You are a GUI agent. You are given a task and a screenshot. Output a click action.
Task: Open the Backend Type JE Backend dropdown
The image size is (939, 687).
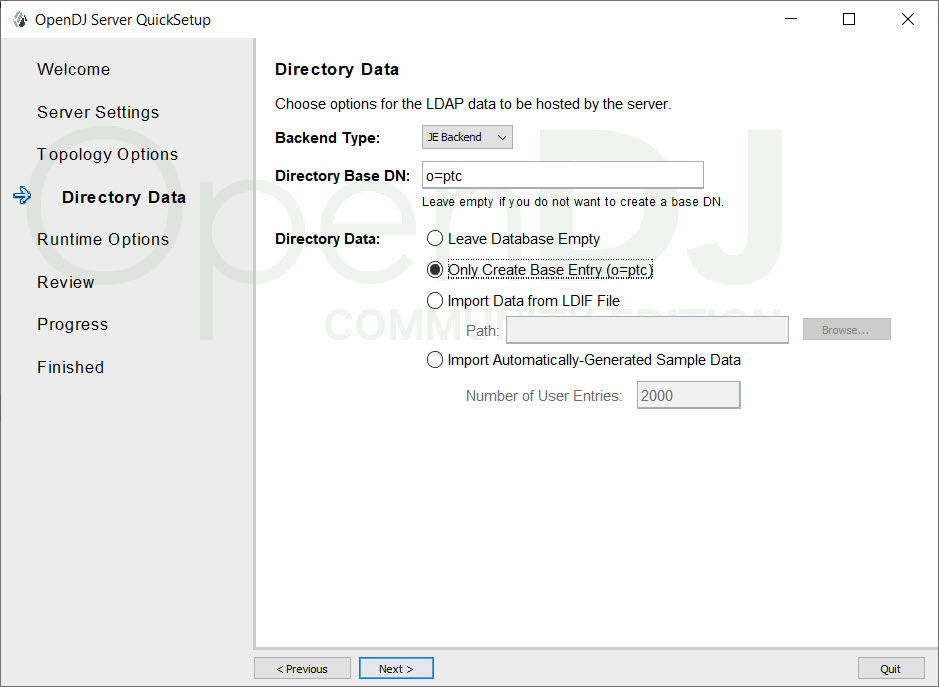(x=467, y=137)
